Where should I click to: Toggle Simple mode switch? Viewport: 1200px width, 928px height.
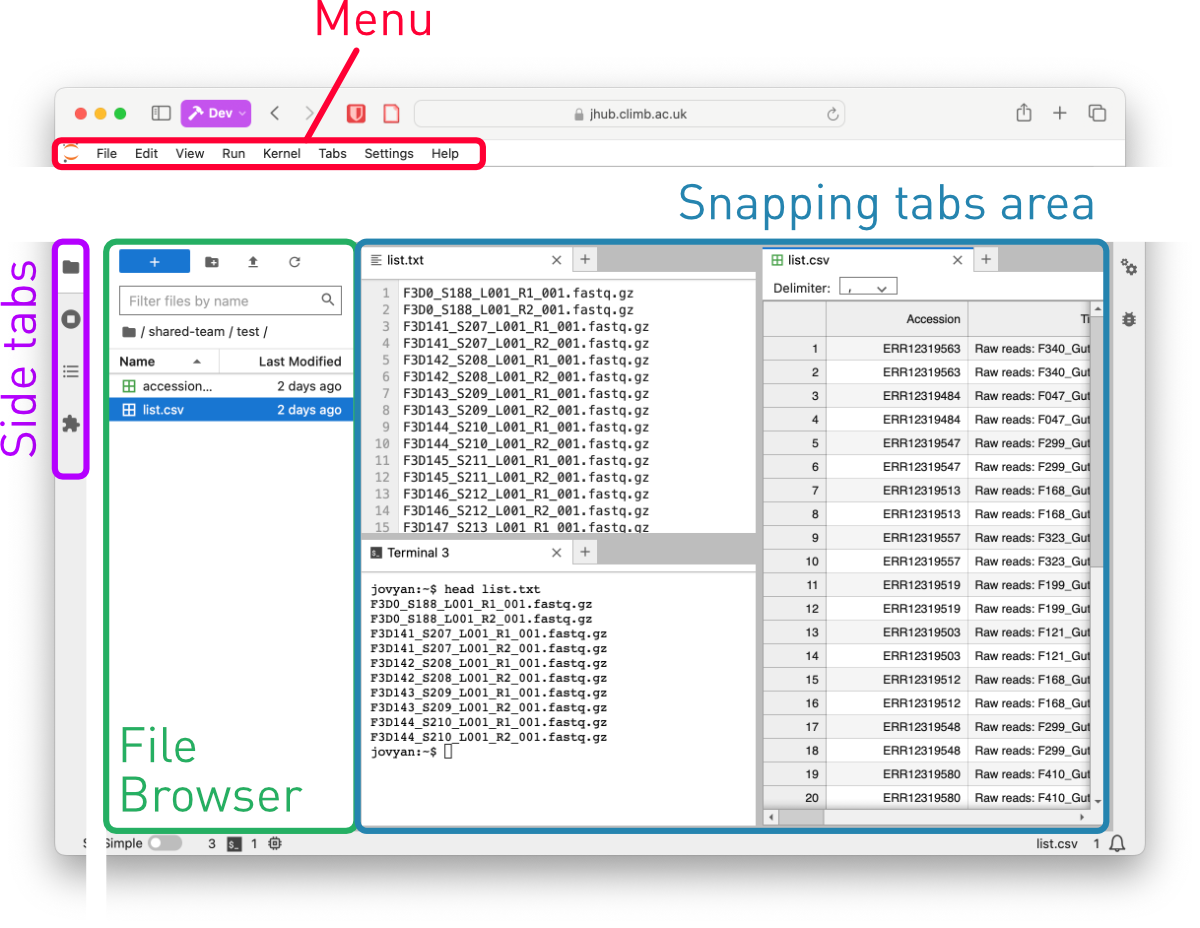(165, 843)
